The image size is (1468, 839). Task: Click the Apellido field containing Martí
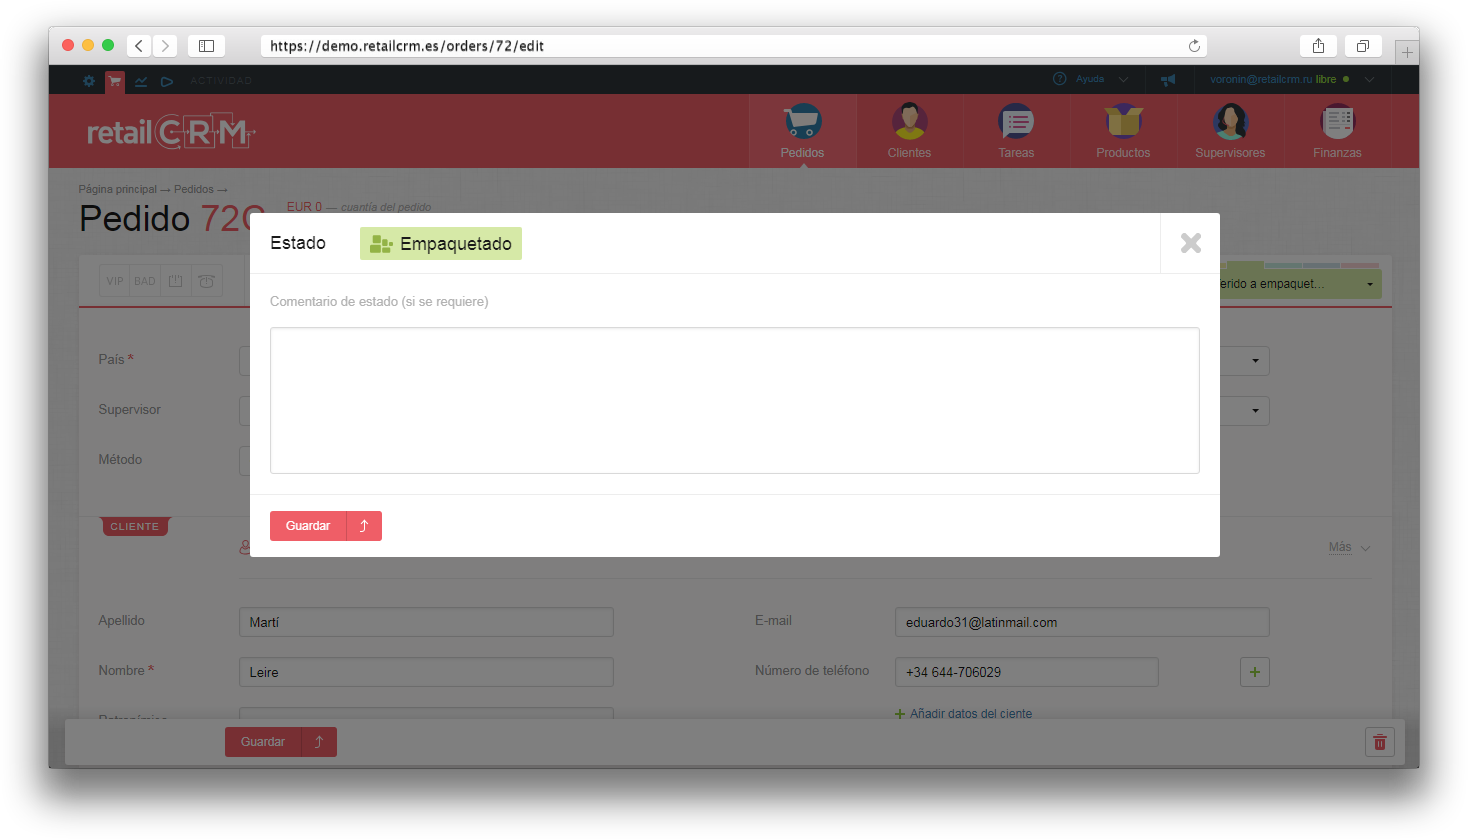tap(426, 622)
